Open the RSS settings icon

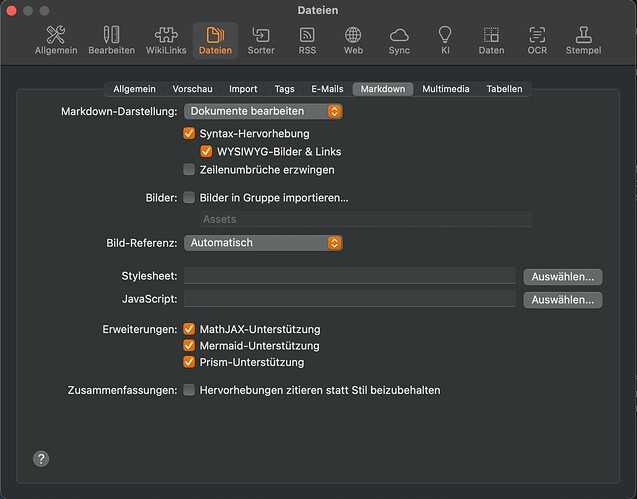click(307, 40)
